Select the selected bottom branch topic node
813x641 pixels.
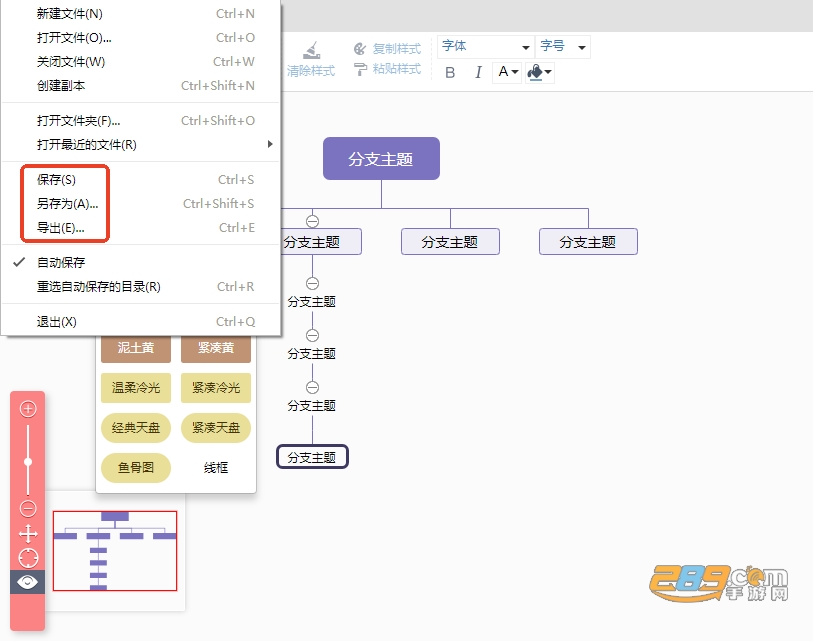coord(312,457)
